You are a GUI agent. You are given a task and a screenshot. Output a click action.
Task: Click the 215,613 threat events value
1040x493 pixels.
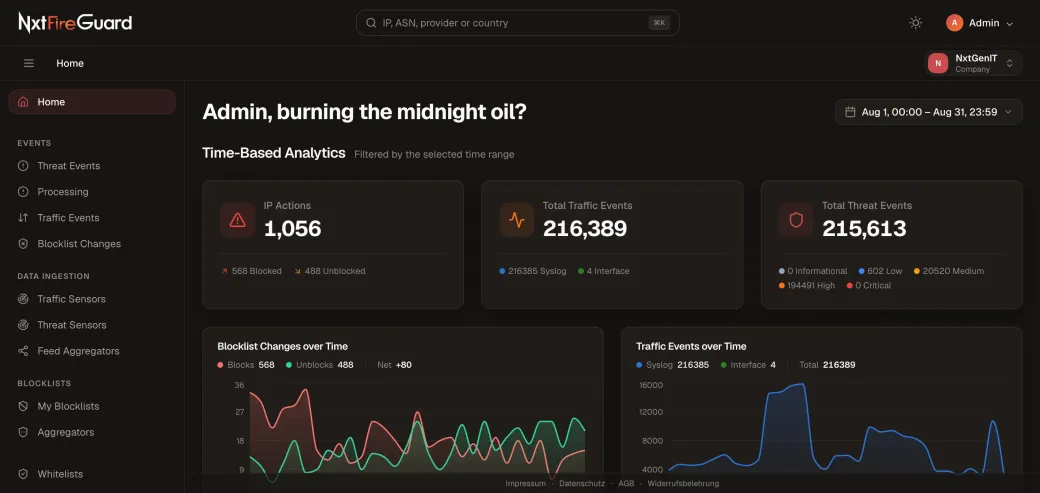(864, 229)
